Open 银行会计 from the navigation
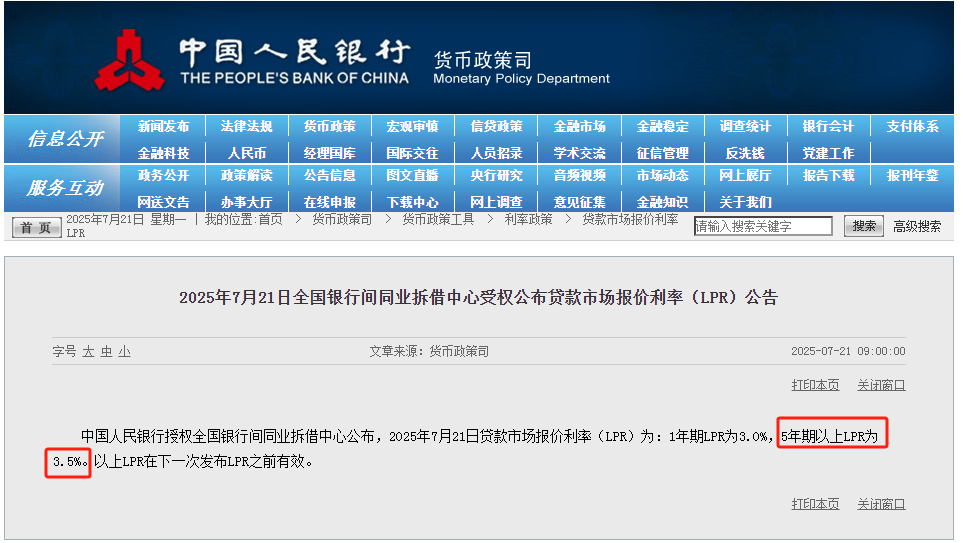The height and width of the screenshot is (543, 963). pyautogui.click(x=828, y=127)
